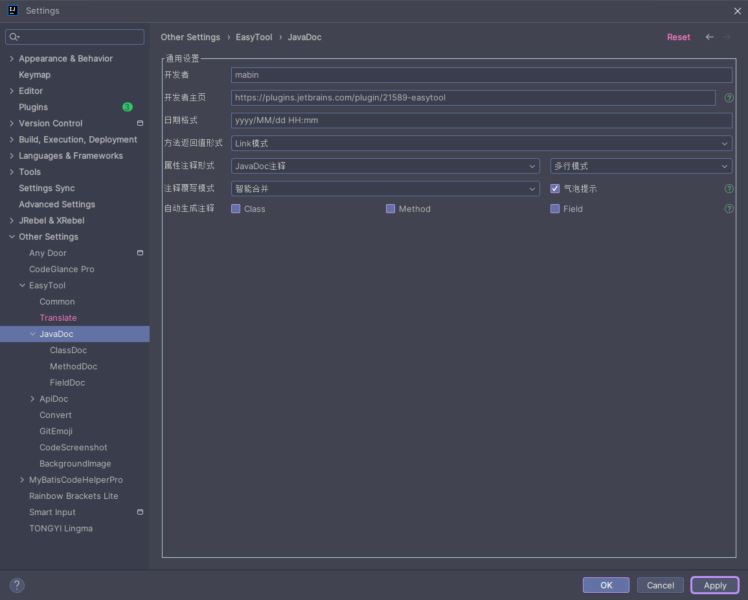Uncheck the 气泡提示 checkbox

point(555,188)
